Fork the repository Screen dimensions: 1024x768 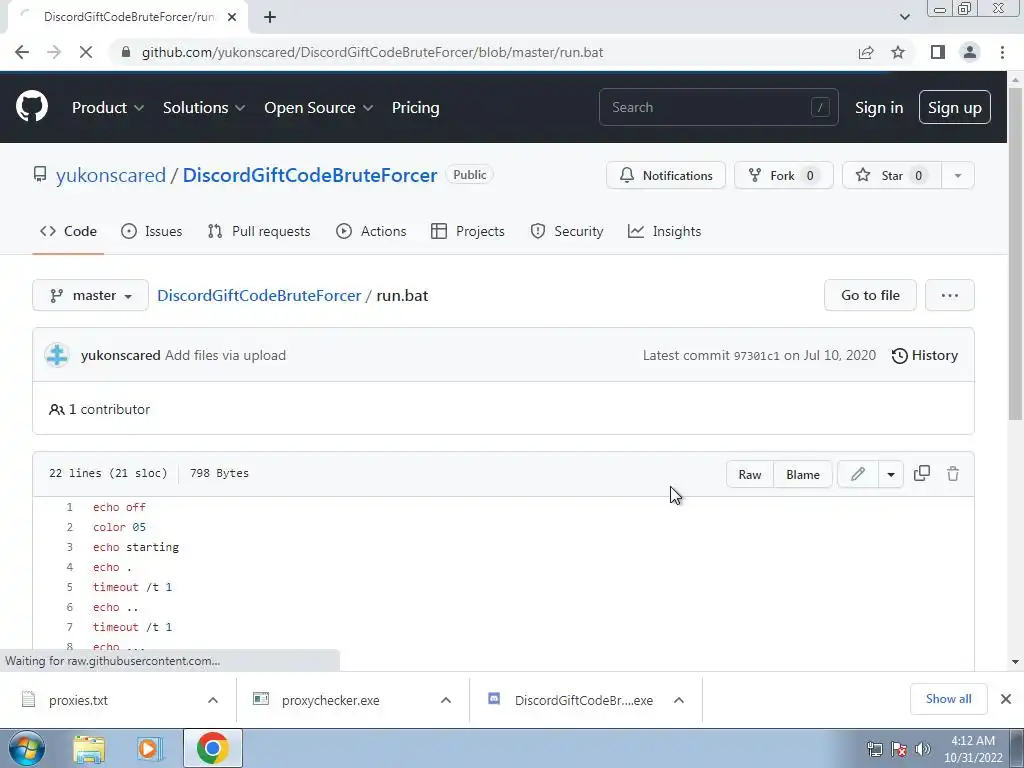coord(783,175)
